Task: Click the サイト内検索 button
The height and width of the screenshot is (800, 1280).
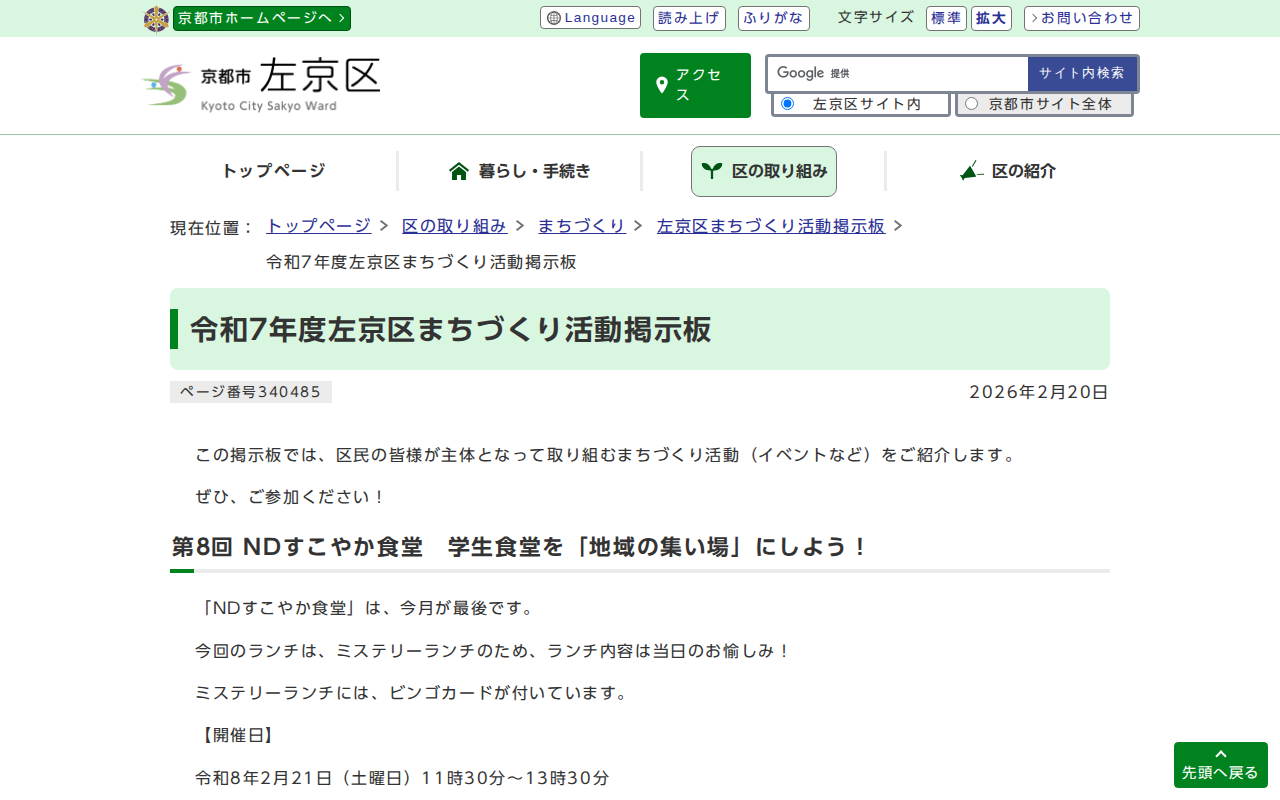Action: point(1082,73)
